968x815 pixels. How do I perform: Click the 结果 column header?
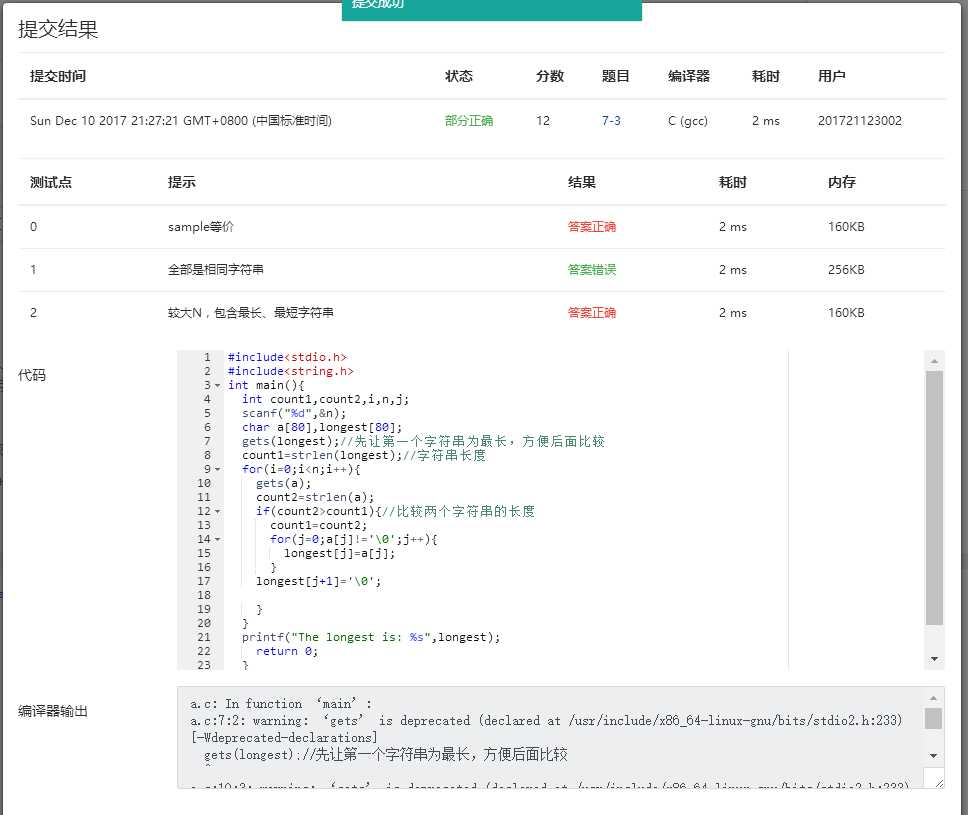pos(582,182)
